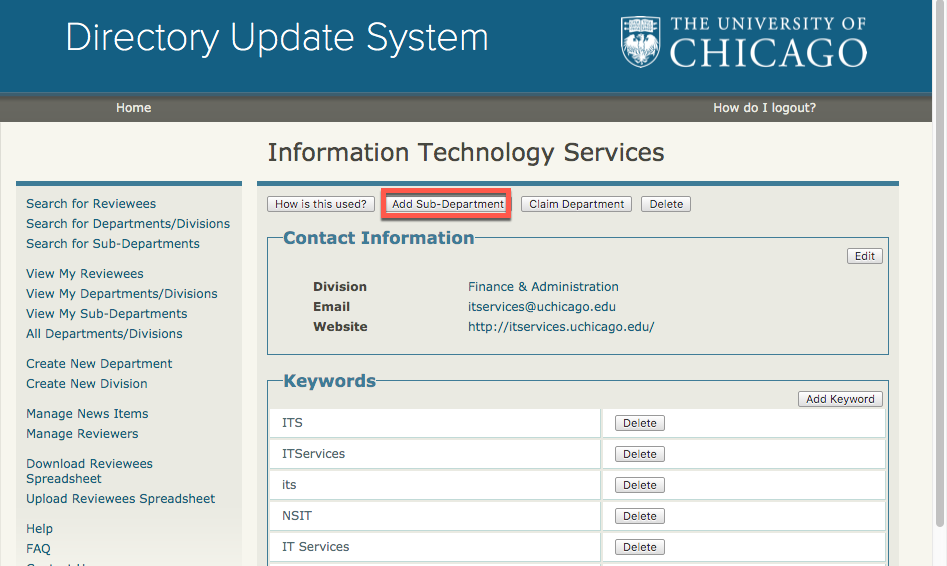
Task: Open Manage Reviewers link
Action: pyautogui.click(x=82, y=434)
